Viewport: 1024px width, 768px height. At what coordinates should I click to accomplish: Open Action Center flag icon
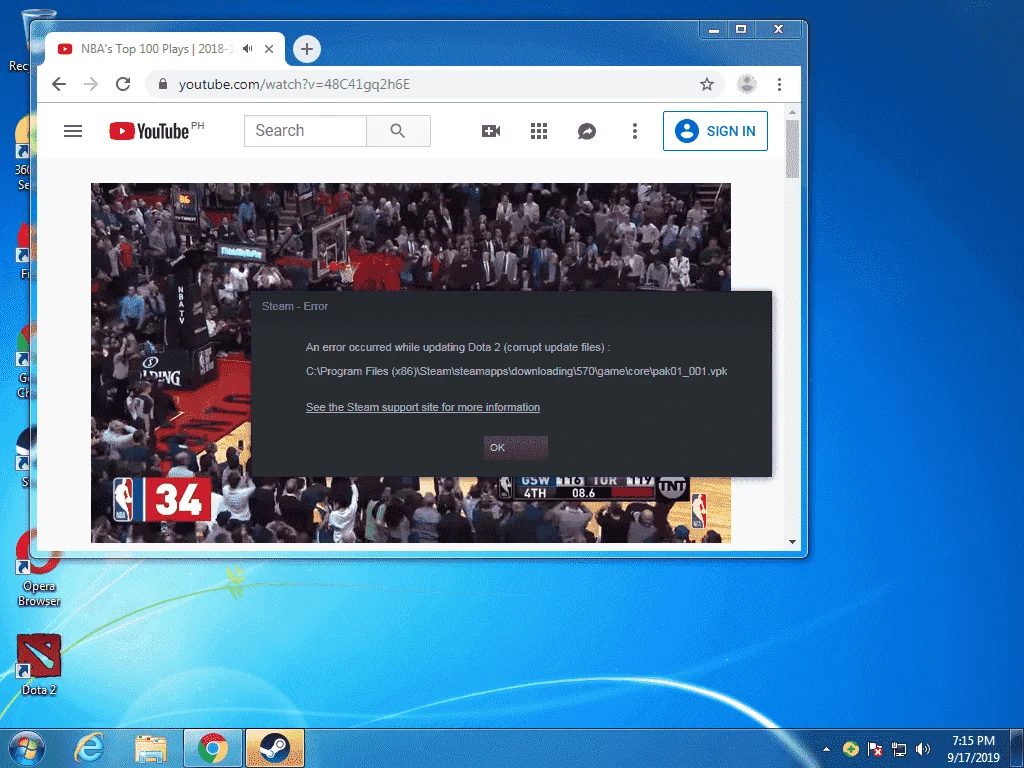[x=874, y=749]
